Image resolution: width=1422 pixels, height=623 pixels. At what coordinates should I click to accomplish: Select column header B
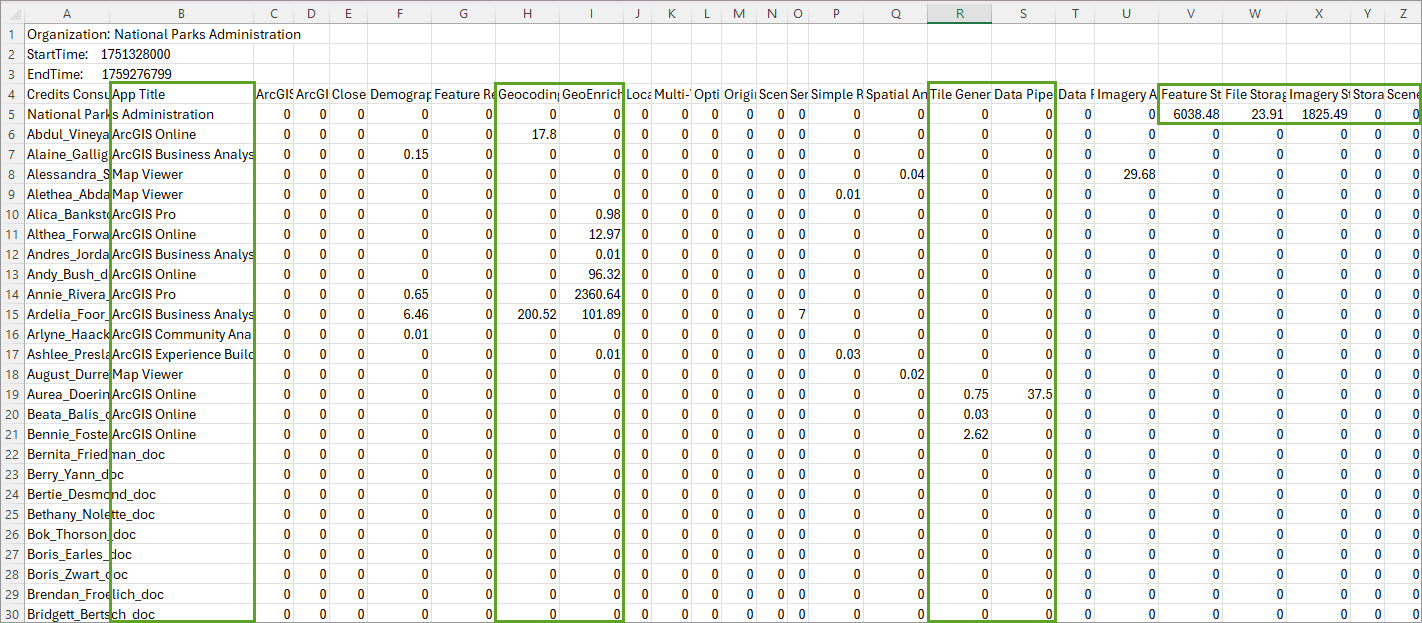coord(181,13)
